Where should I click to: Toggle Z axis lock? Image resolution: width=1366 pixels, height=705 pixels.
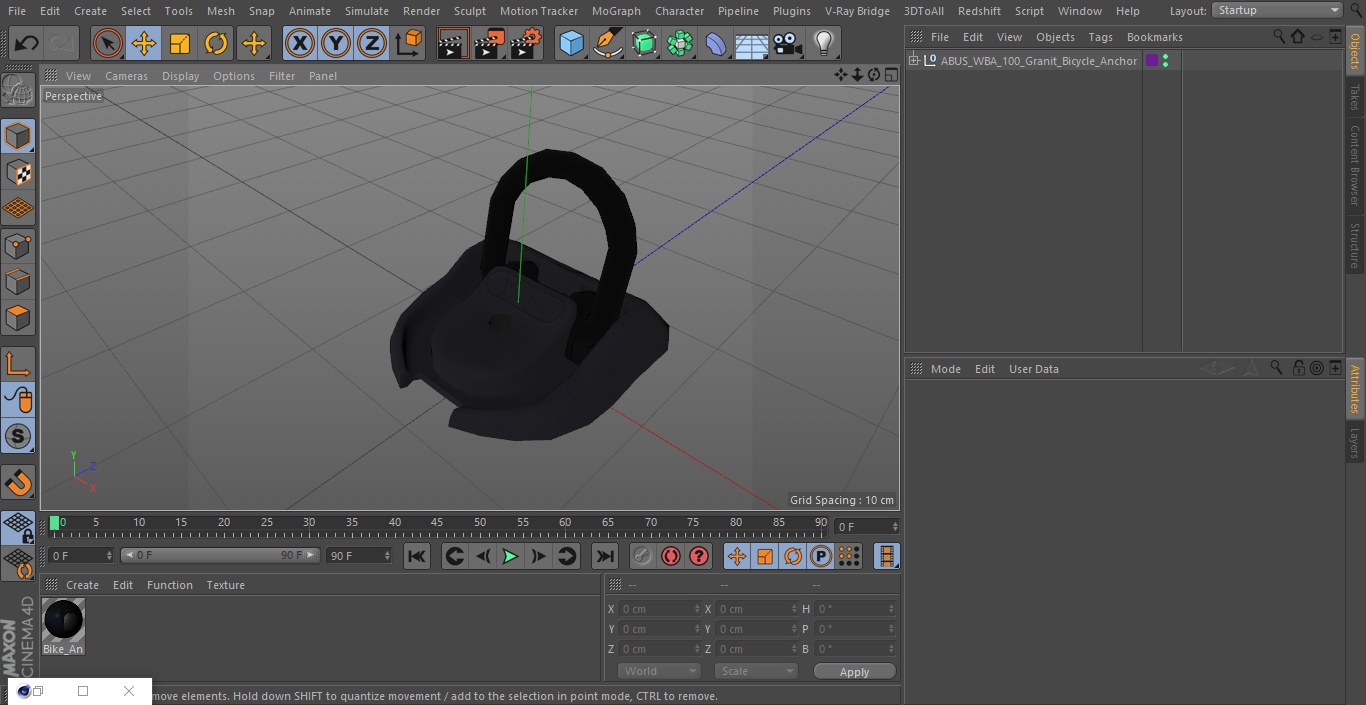click(372, 44)
